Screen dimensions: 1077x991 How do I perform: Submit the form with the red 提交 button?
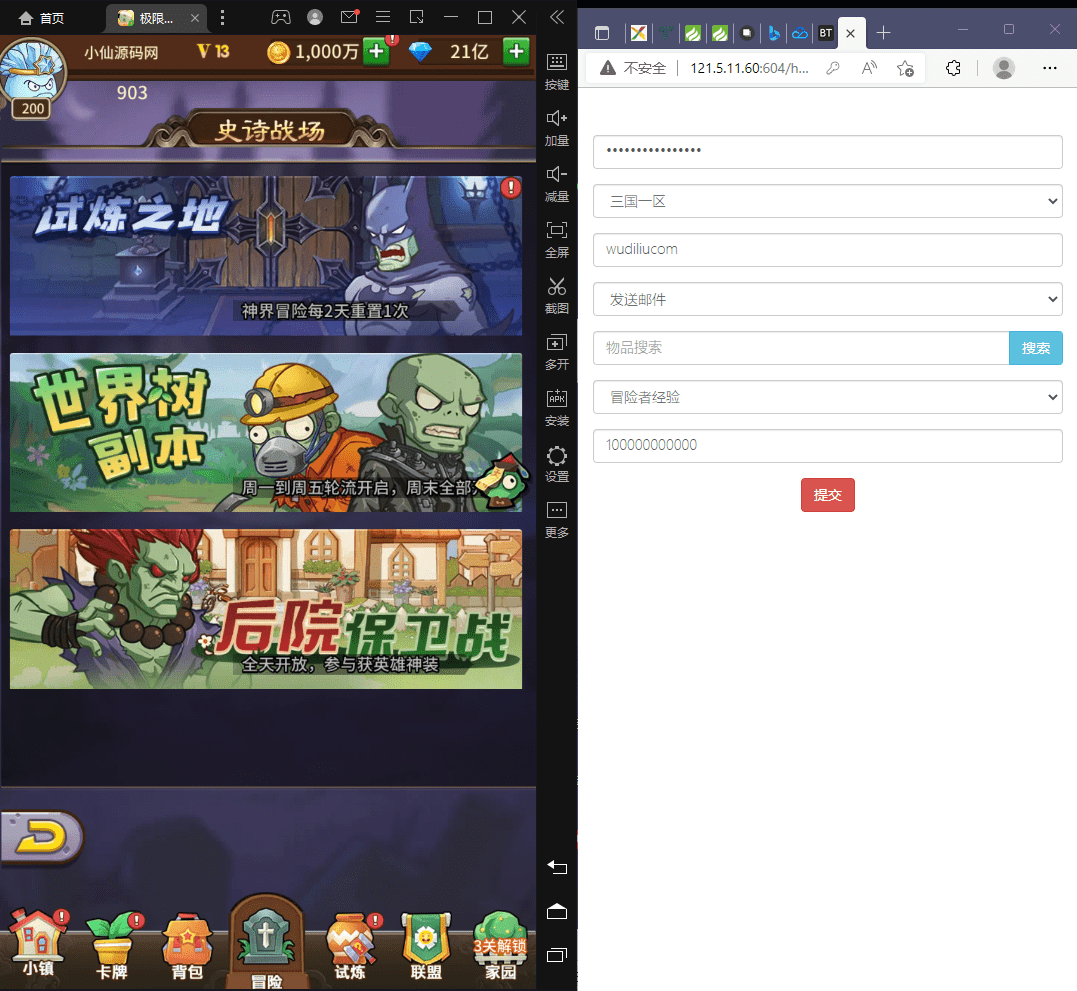pos(828,495)
